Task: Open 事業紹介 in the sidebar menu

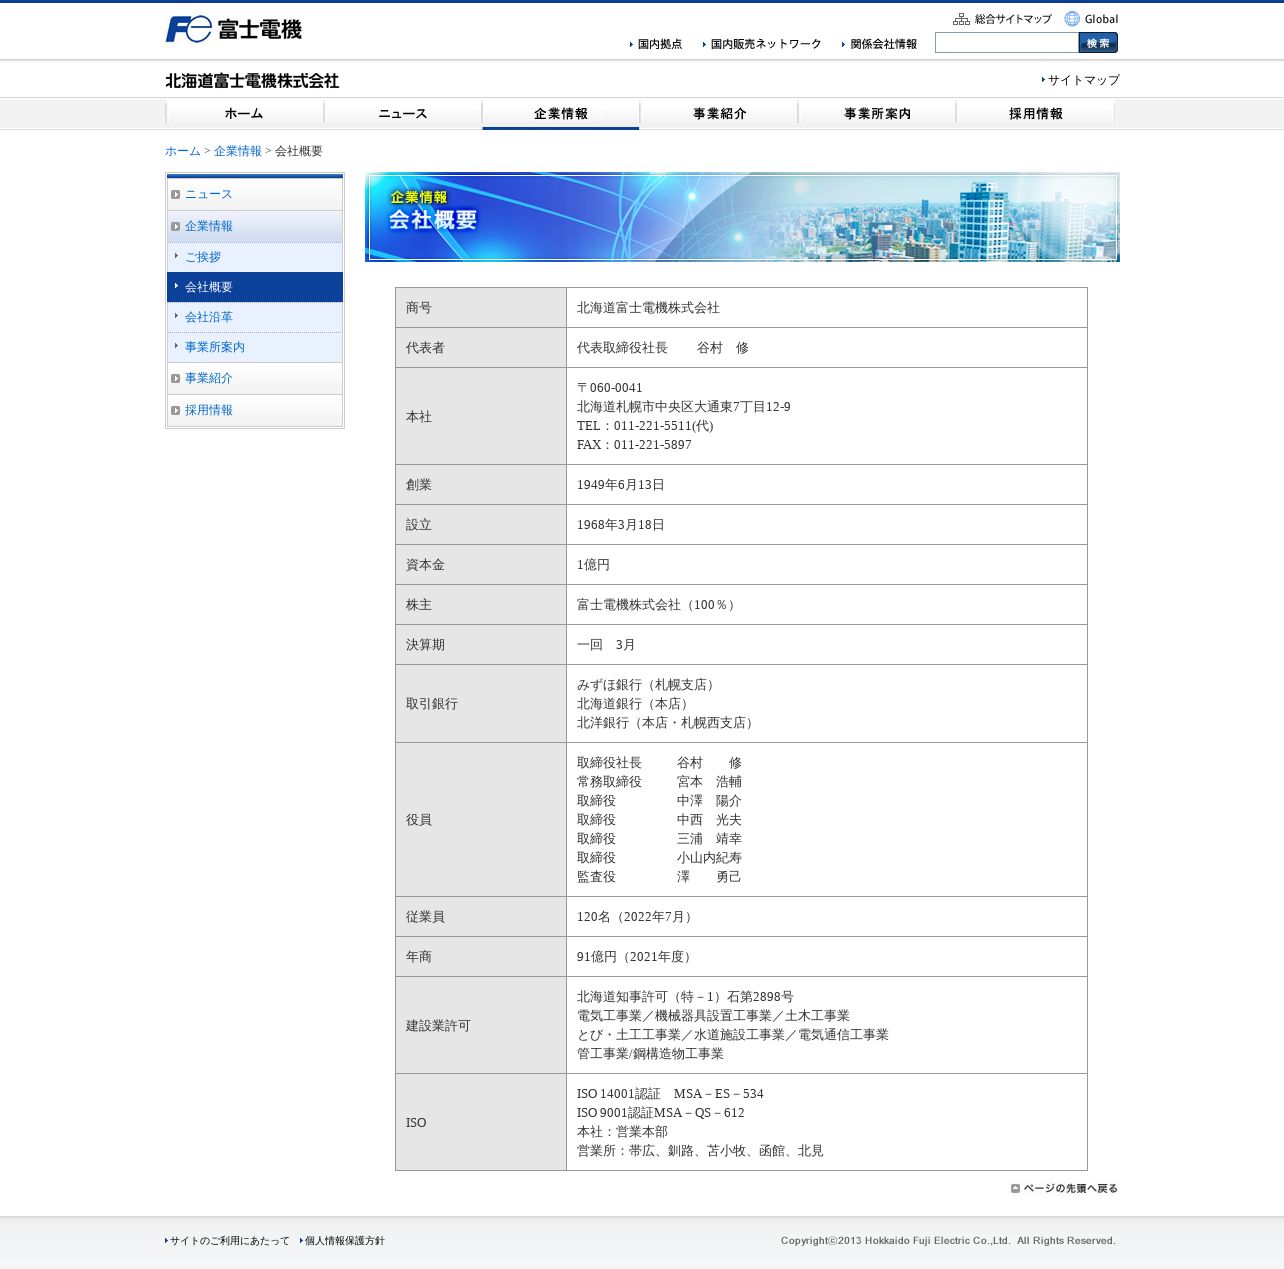Action: 255,378
